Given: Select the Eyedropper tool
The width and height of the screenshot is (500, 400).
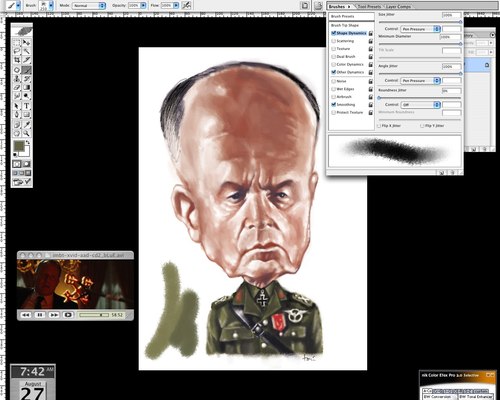Looking at the screenshot, I should [27, 125].
